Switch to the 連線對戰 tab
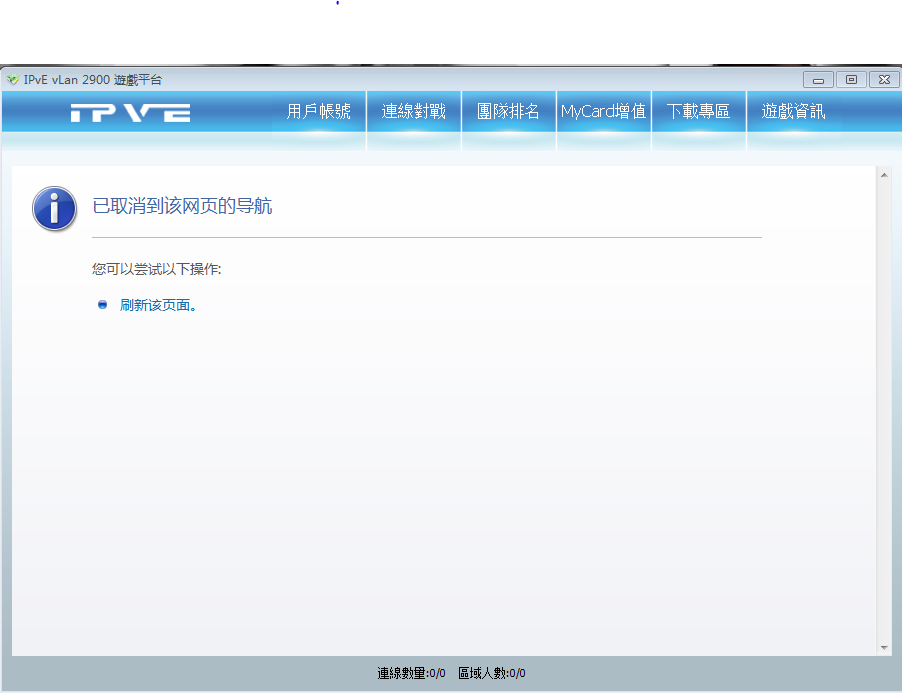902x693 pixels. (414, 112)
